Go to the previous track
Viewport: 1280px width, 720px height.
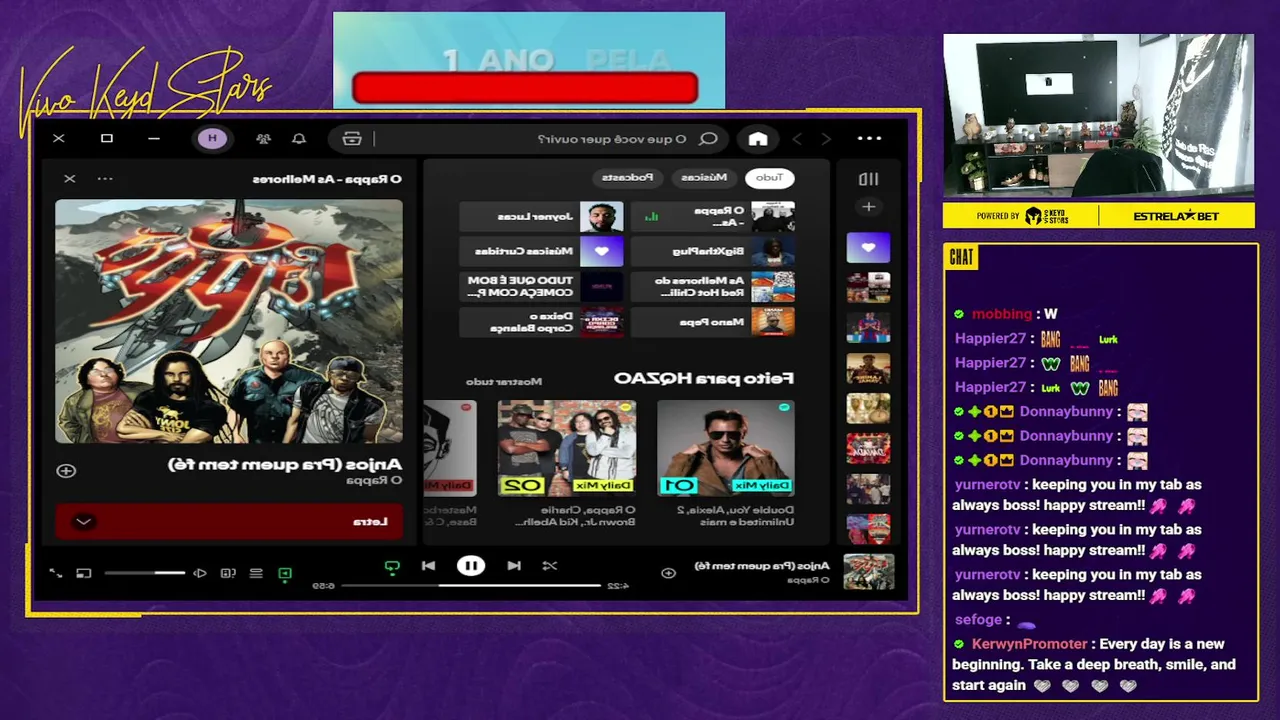[x=514, y=566]
